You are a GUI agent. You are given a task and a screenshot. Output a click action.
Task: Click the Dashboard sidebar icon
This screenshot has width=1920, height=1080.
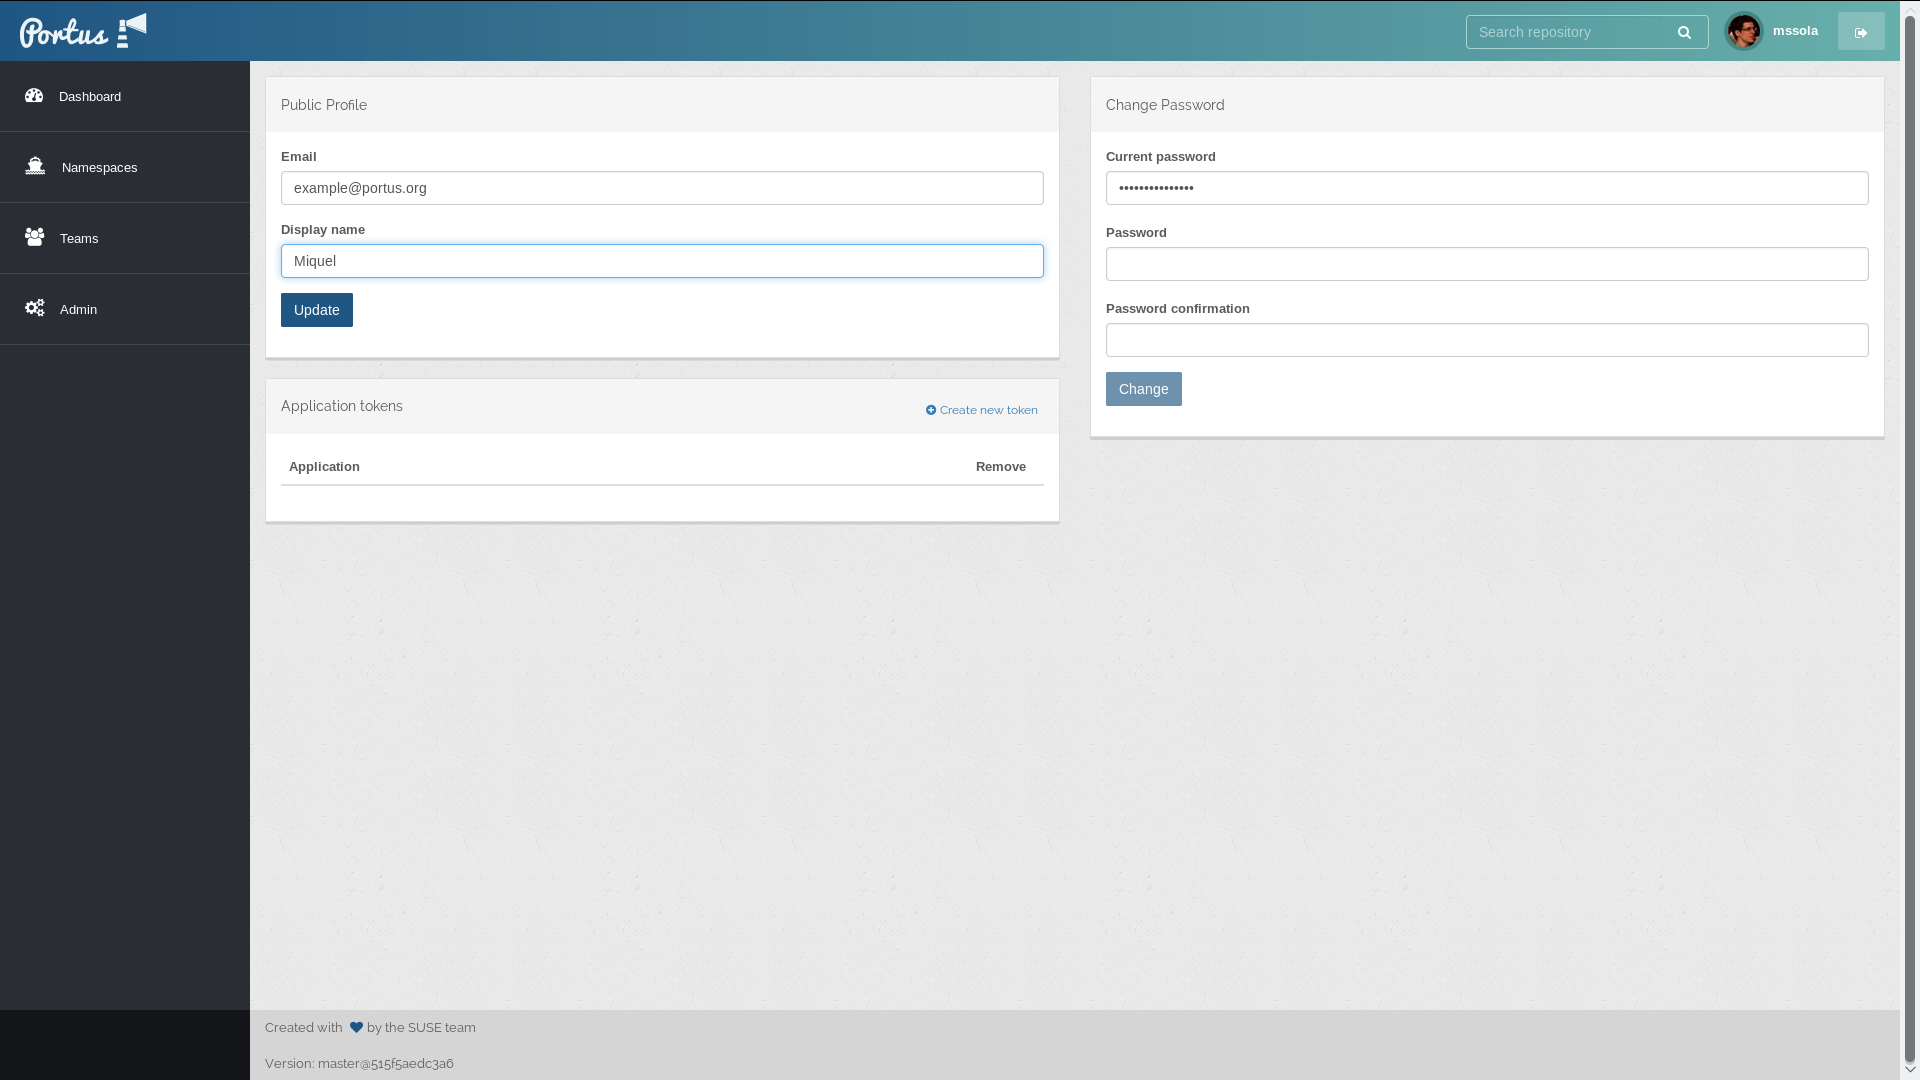click(34, 95)
